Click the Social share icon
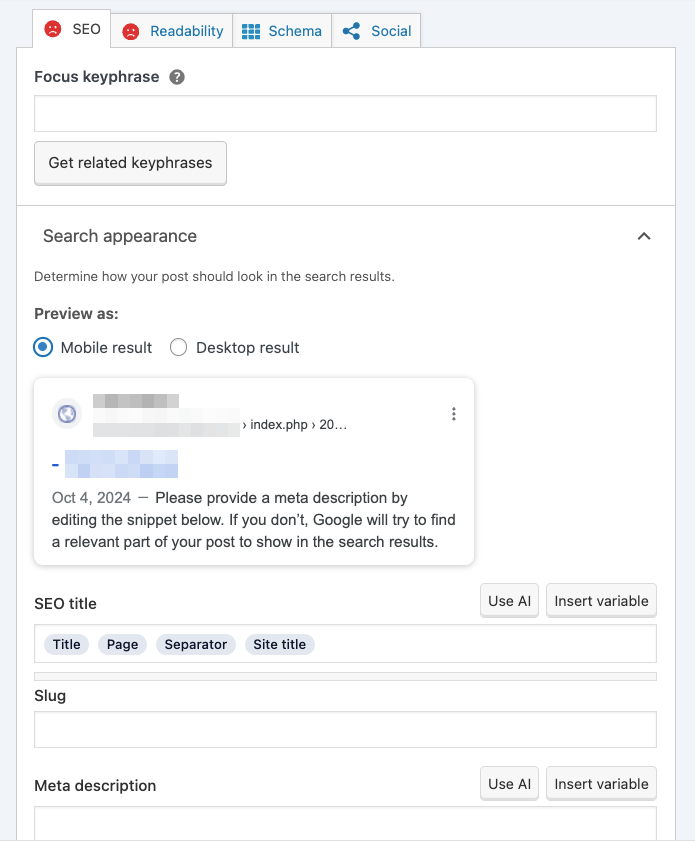695x843 pixels. tap(350, 31)
